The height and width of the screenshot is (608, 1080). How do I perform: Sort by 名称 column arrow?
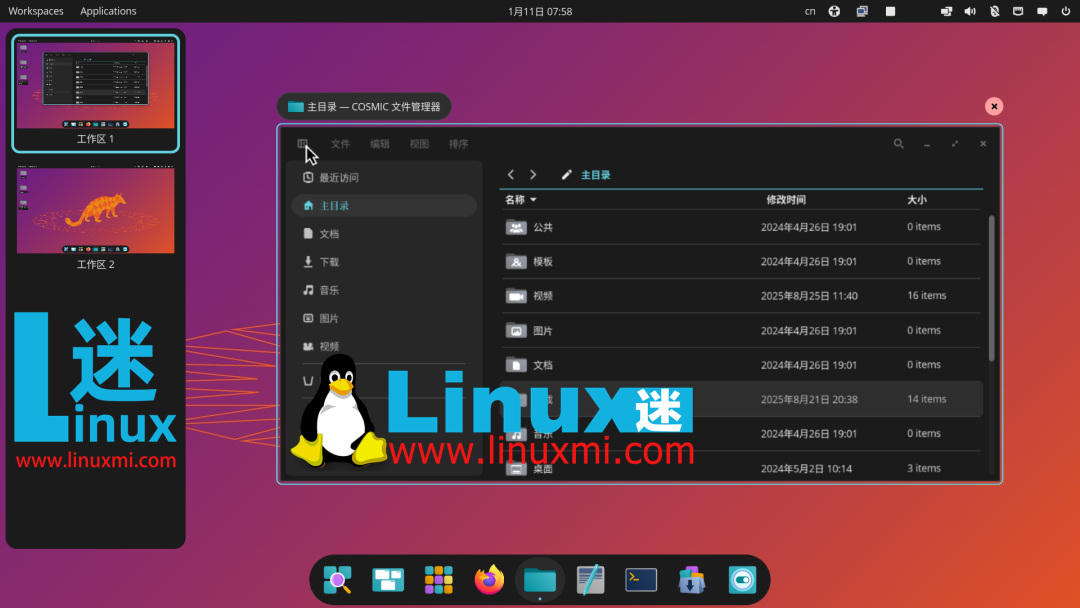pos(533,200)
